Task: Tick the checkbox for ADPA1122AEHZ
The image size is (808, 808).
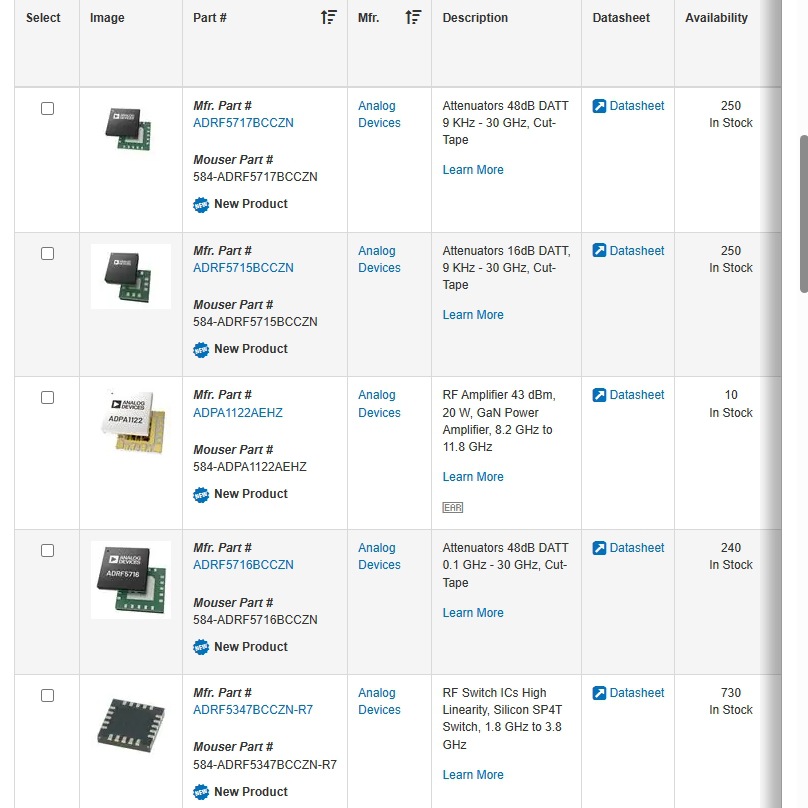Action: tap(47, 398)
